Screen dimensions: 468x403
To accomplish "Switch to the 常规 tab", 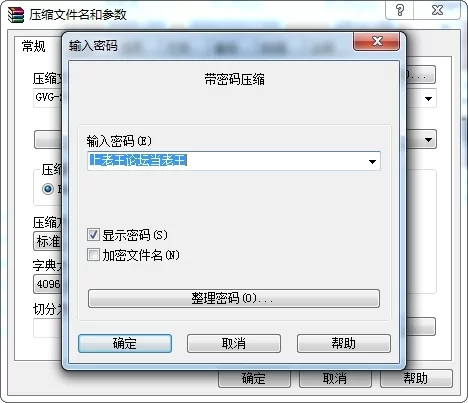I will (x=33, y=46).
